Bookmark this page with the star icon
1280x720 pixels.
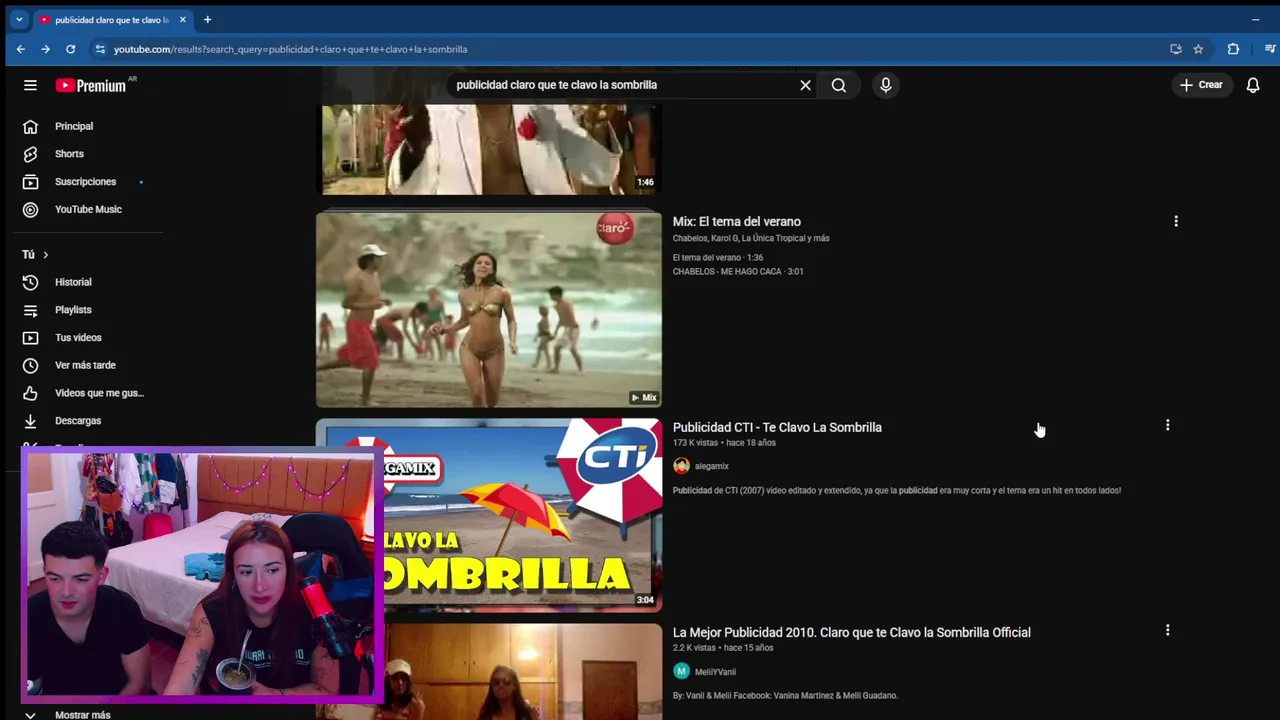[1198, 49]
